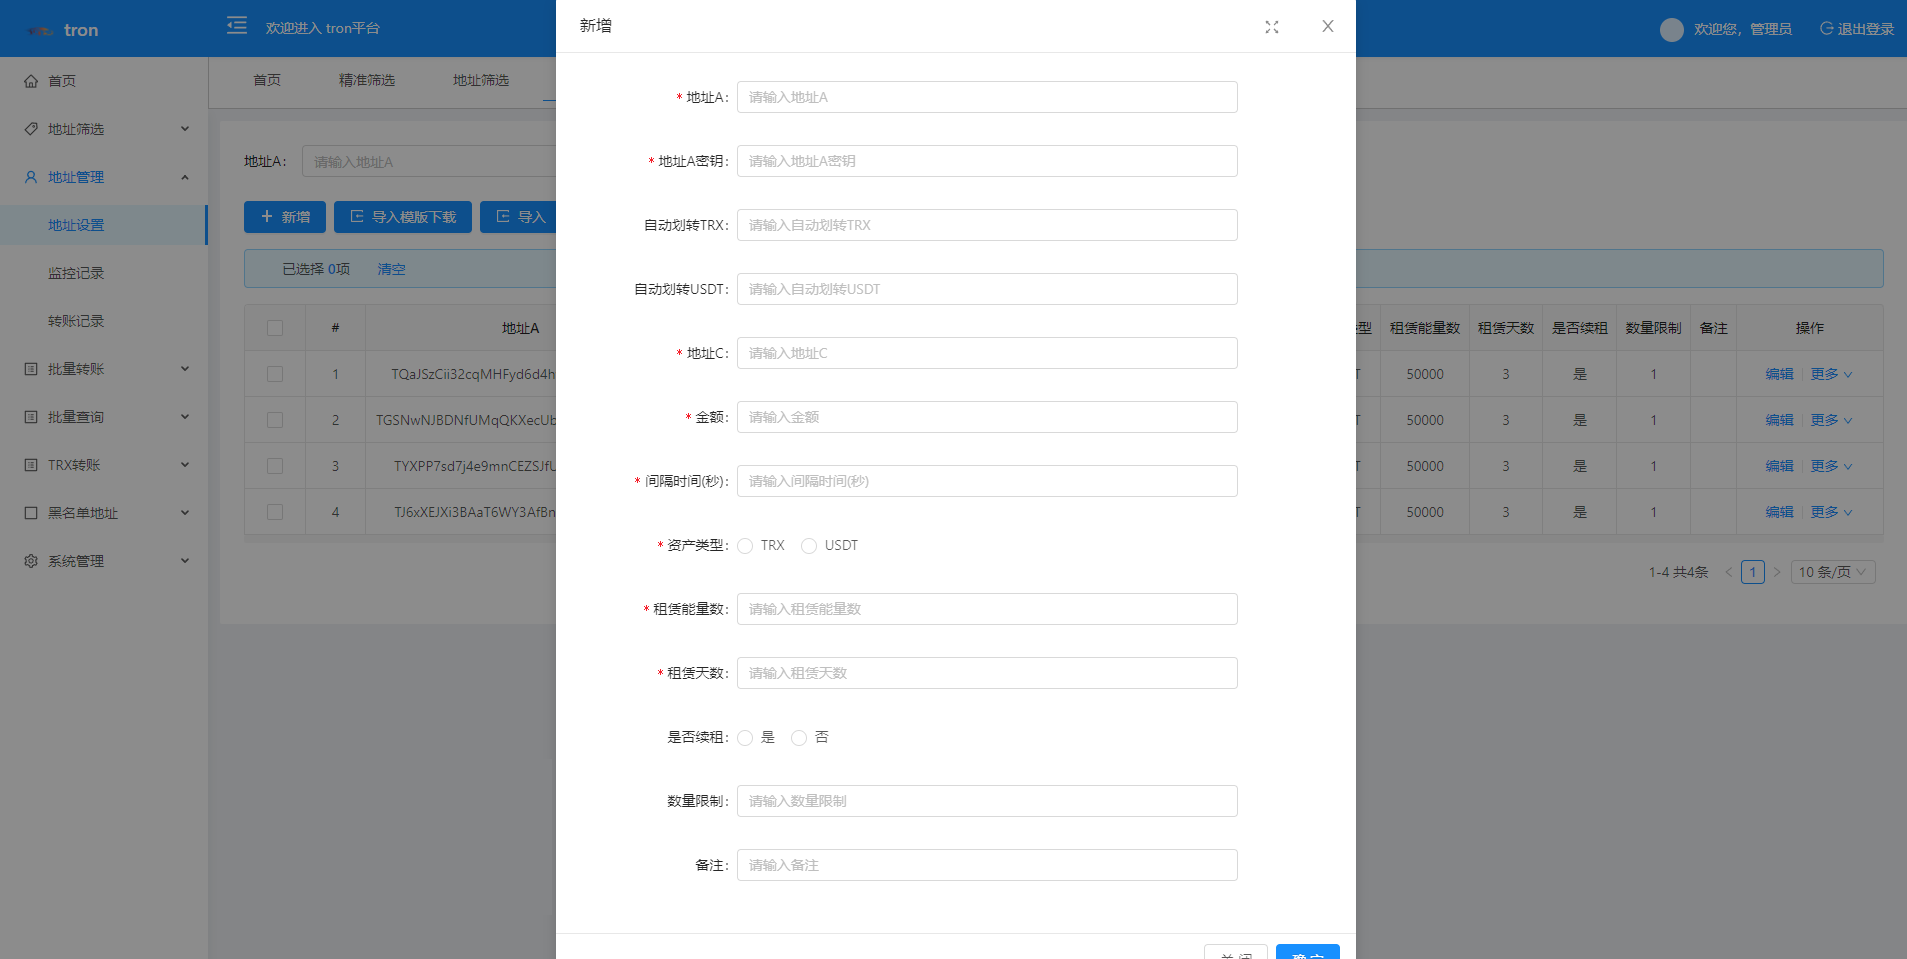Close the 新增 dialog with X icon
1907x959 pixels.
pos(1327,27)
